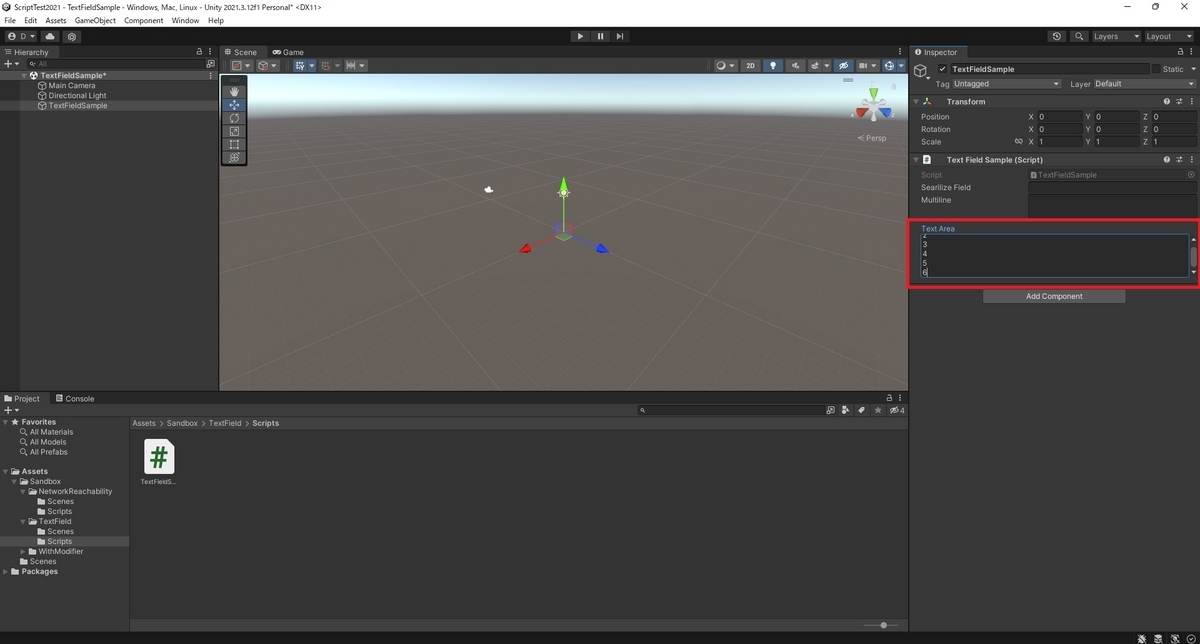
Task: Select the TextFieldSample script in the Project panel
Action: 158,458
